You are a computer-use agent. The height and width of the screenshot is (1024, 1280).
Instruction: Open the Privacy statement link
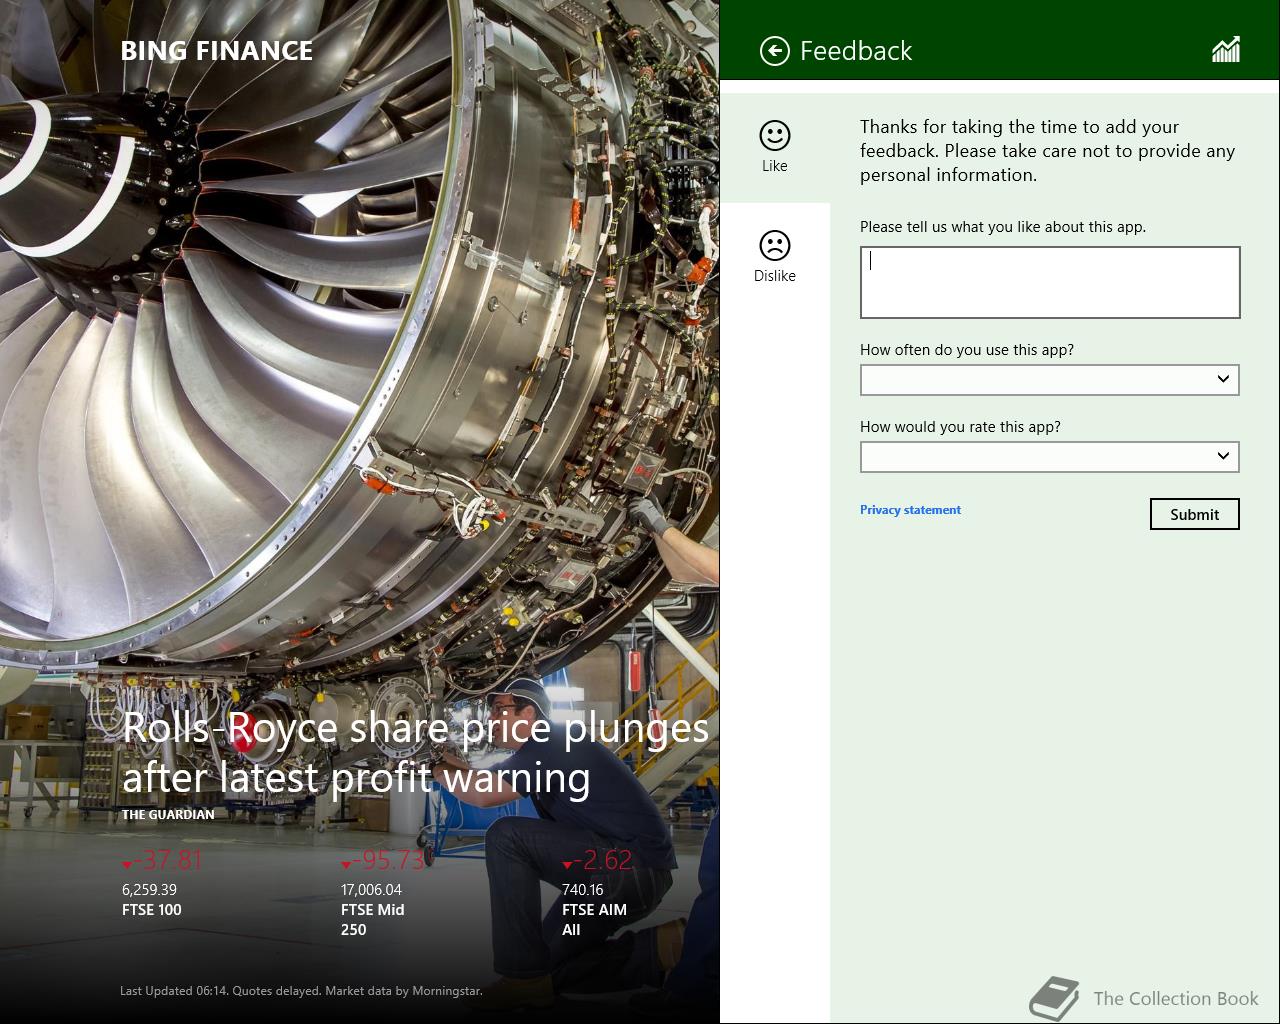(910, 510)
